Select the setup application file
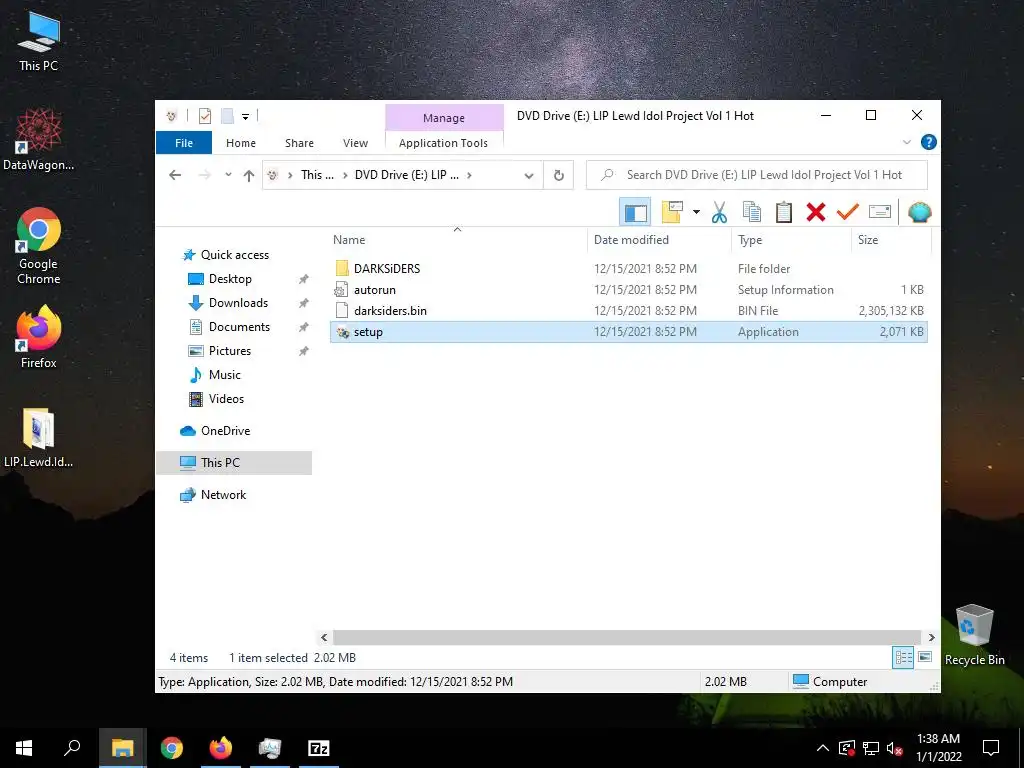Viewport: 1024px width, 768px height. tap(628, 332)
